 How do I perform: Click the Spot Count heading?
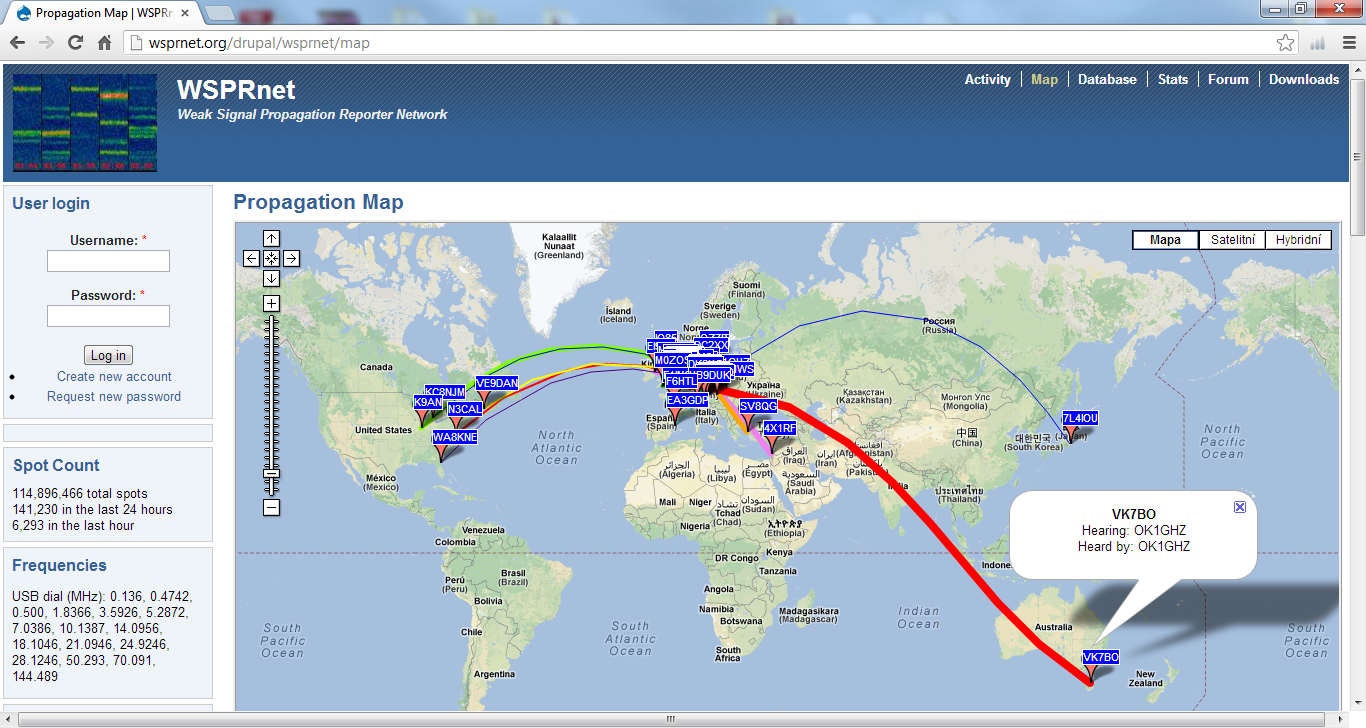(56, 465)
